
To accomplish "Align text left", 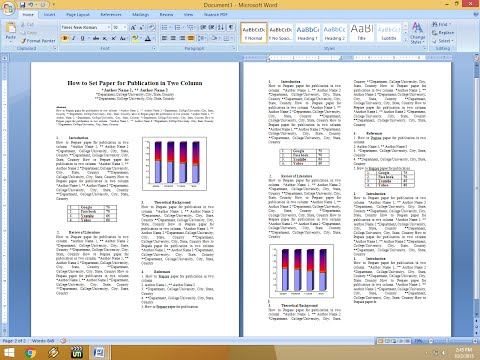I will coord(164,38).
